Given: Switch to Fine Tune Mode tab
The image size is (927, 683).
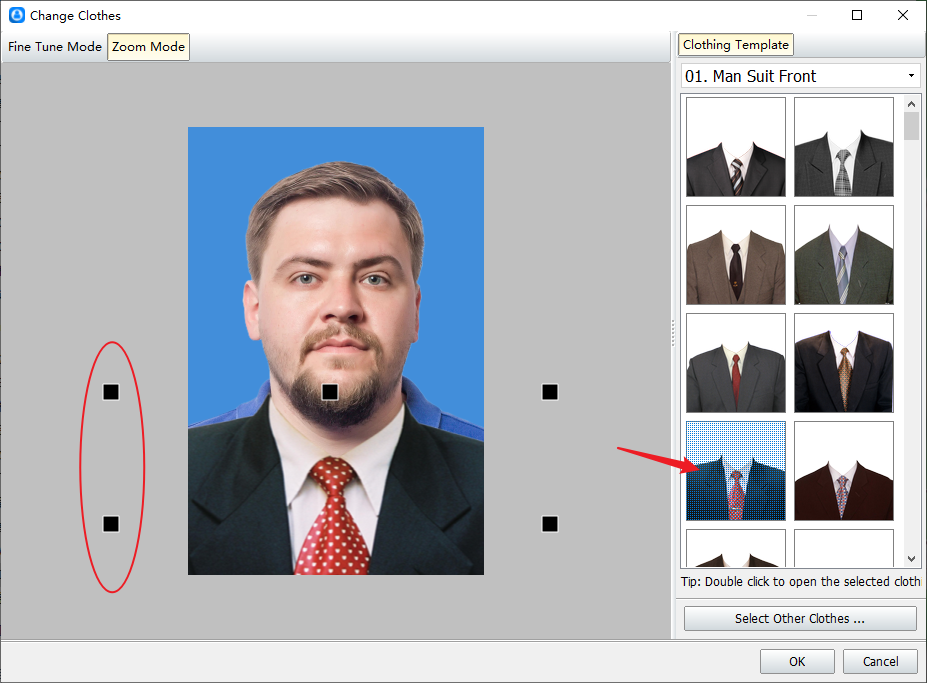Looking at the screenshot, I should (54, 47).
